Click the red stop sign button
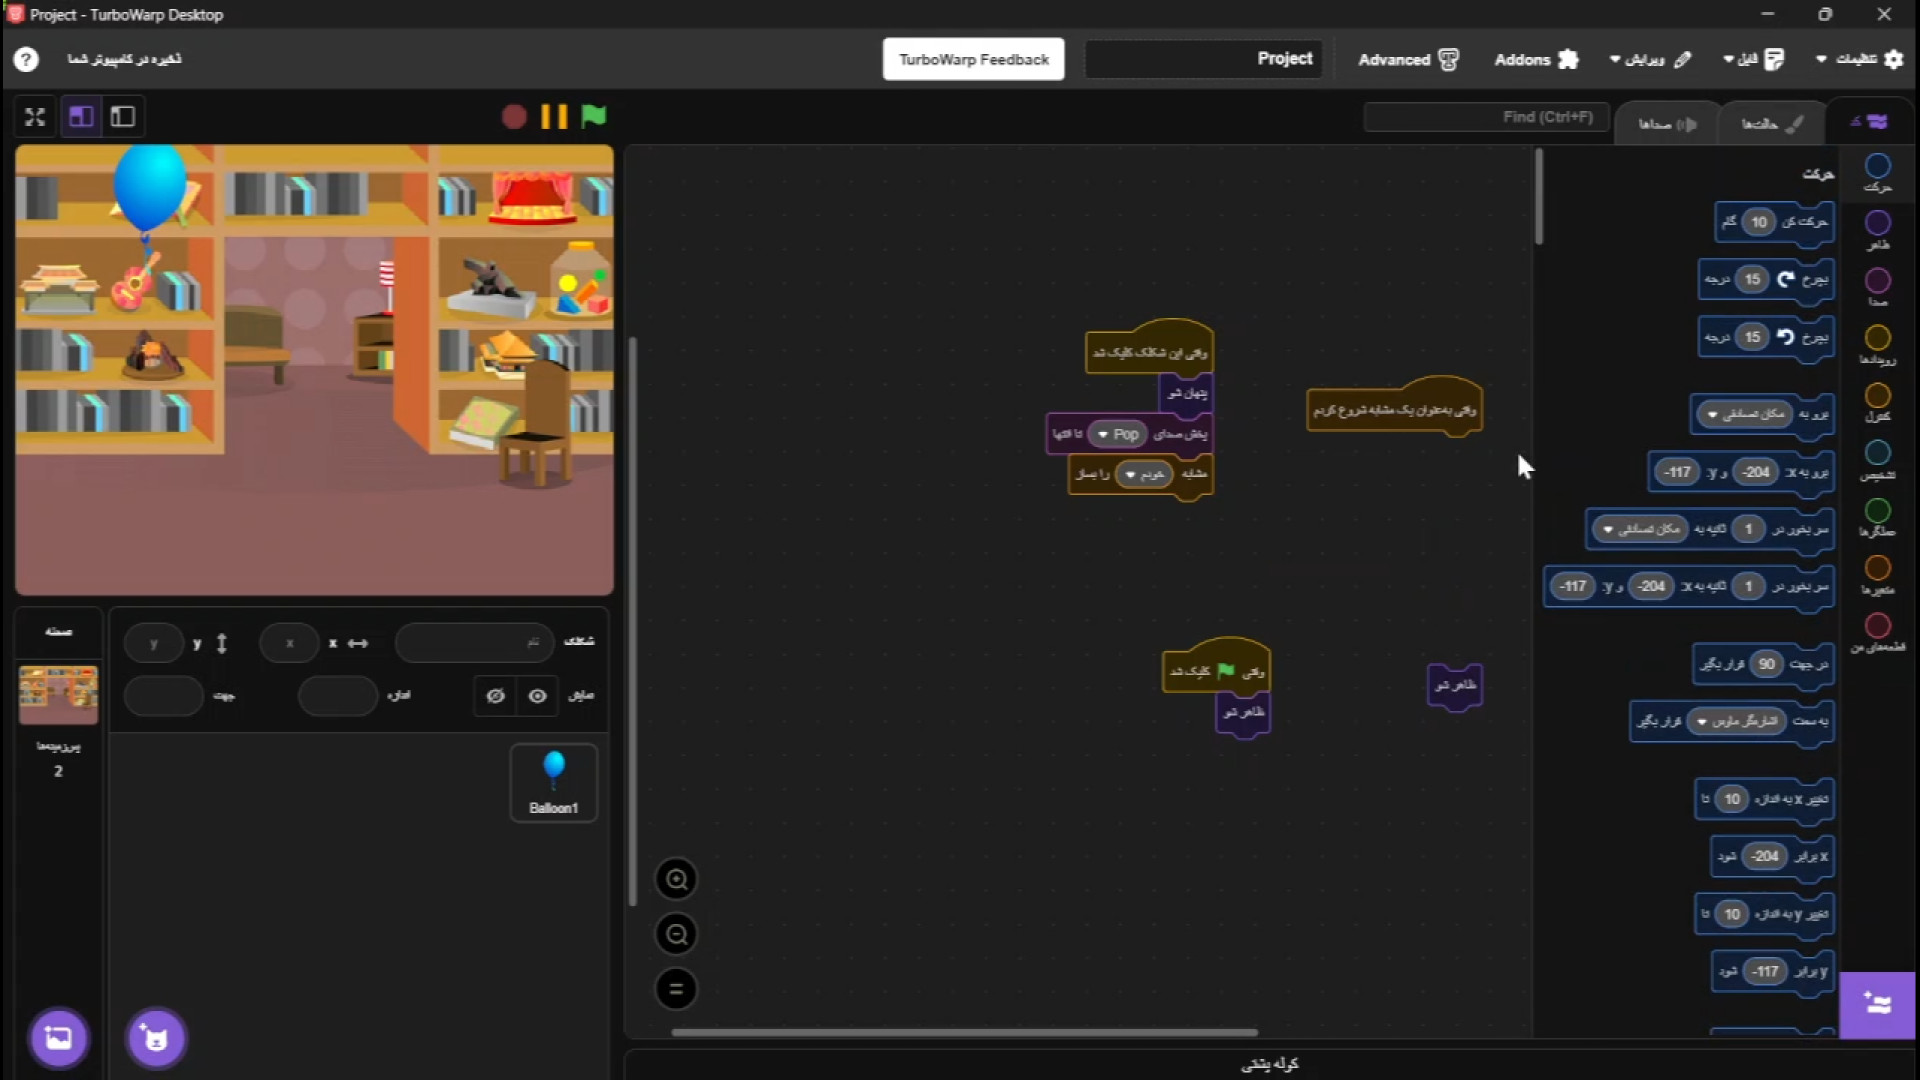This screenshot has height=1080, width=1920. tap(514, 116)
